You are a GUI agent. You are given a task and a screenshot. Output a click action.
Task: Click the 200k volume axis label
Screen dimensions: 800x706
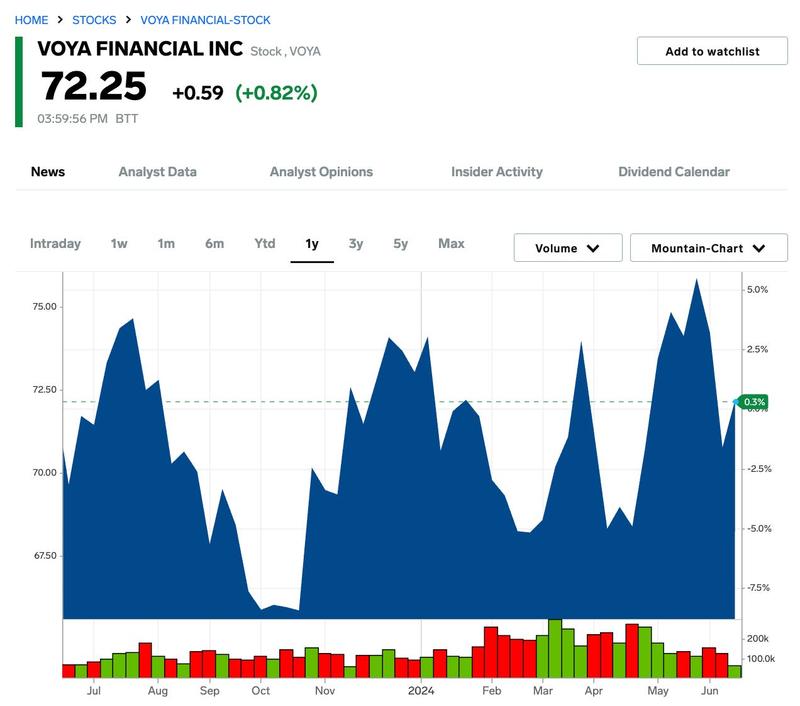tap(757, 639)
